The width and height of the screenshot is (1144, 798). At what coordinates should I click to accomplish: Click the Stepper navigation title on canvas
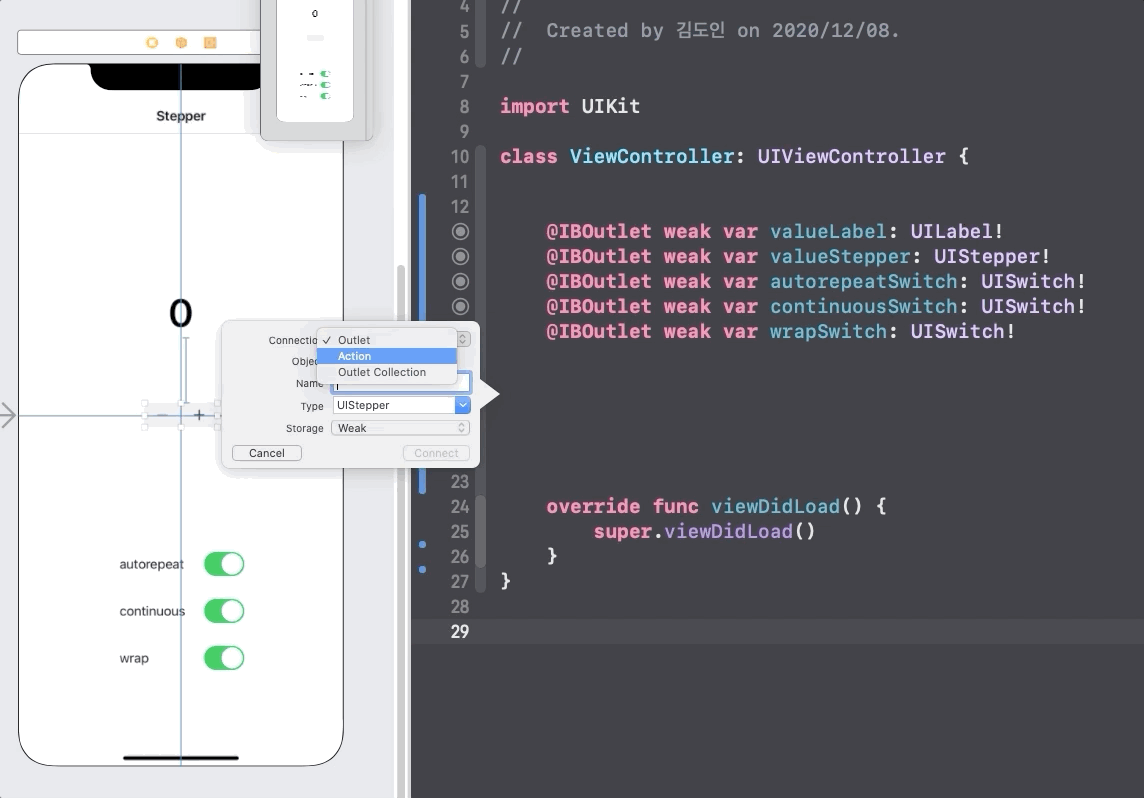pyautogui.click(x=181, y=116)
